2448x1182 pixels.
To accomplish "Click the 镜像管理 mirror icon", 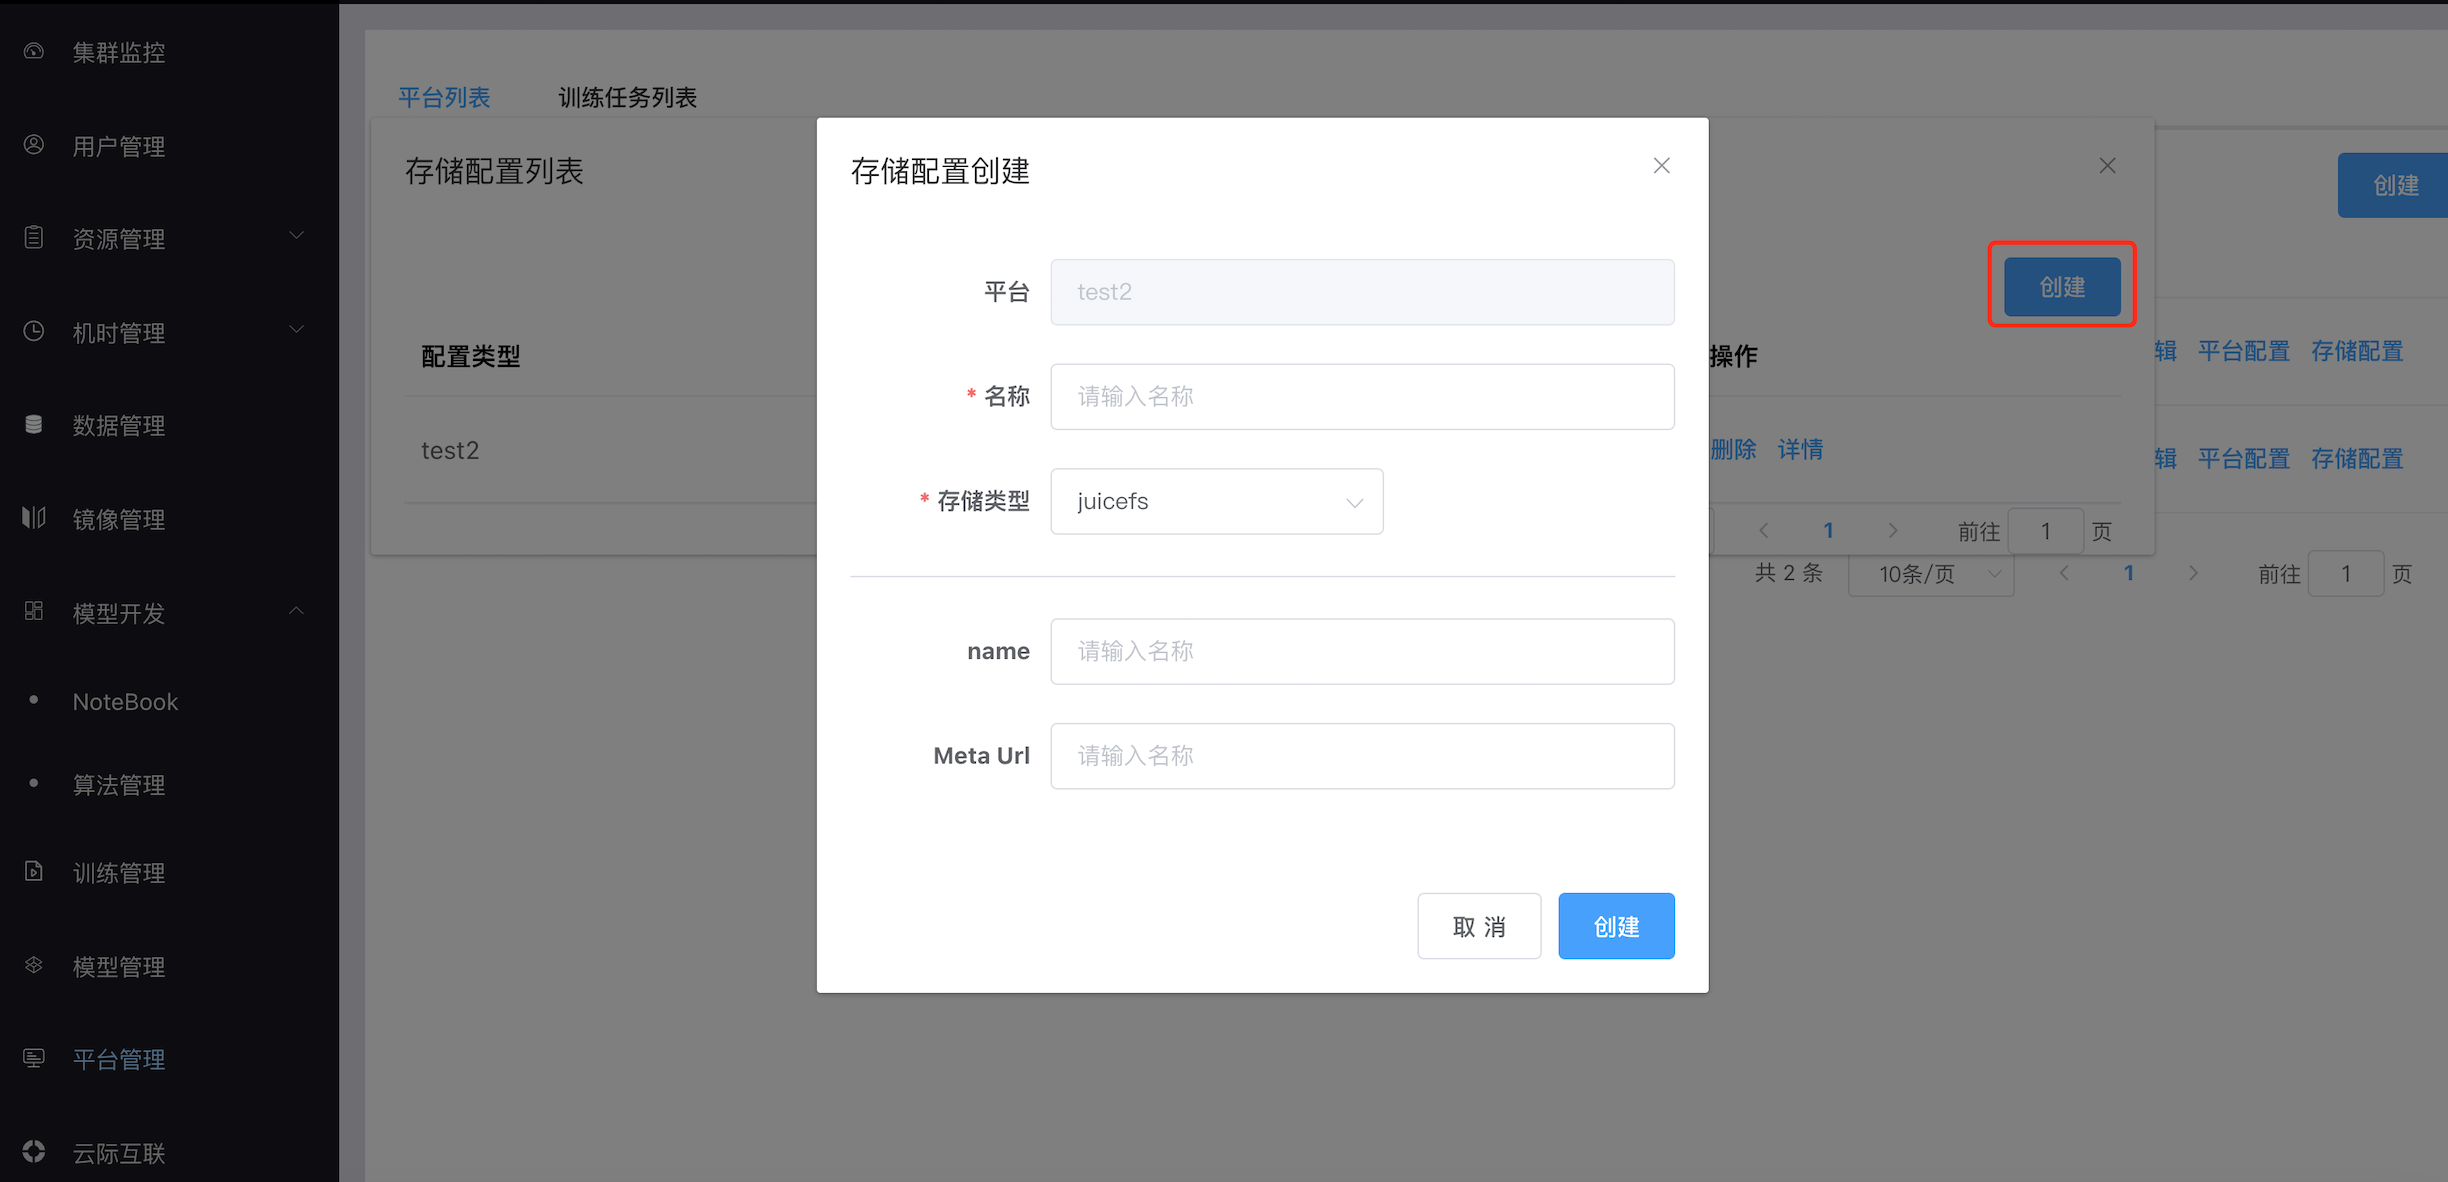I will tap(33, 517).
